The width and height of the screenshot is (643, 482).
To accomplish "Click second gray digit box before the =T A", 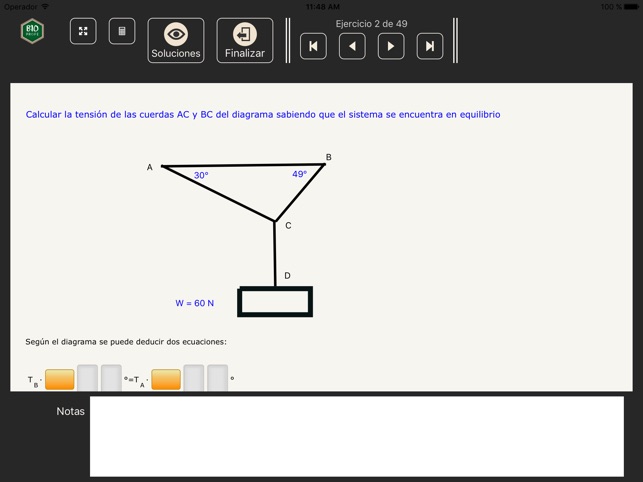I will coord(112,377).
